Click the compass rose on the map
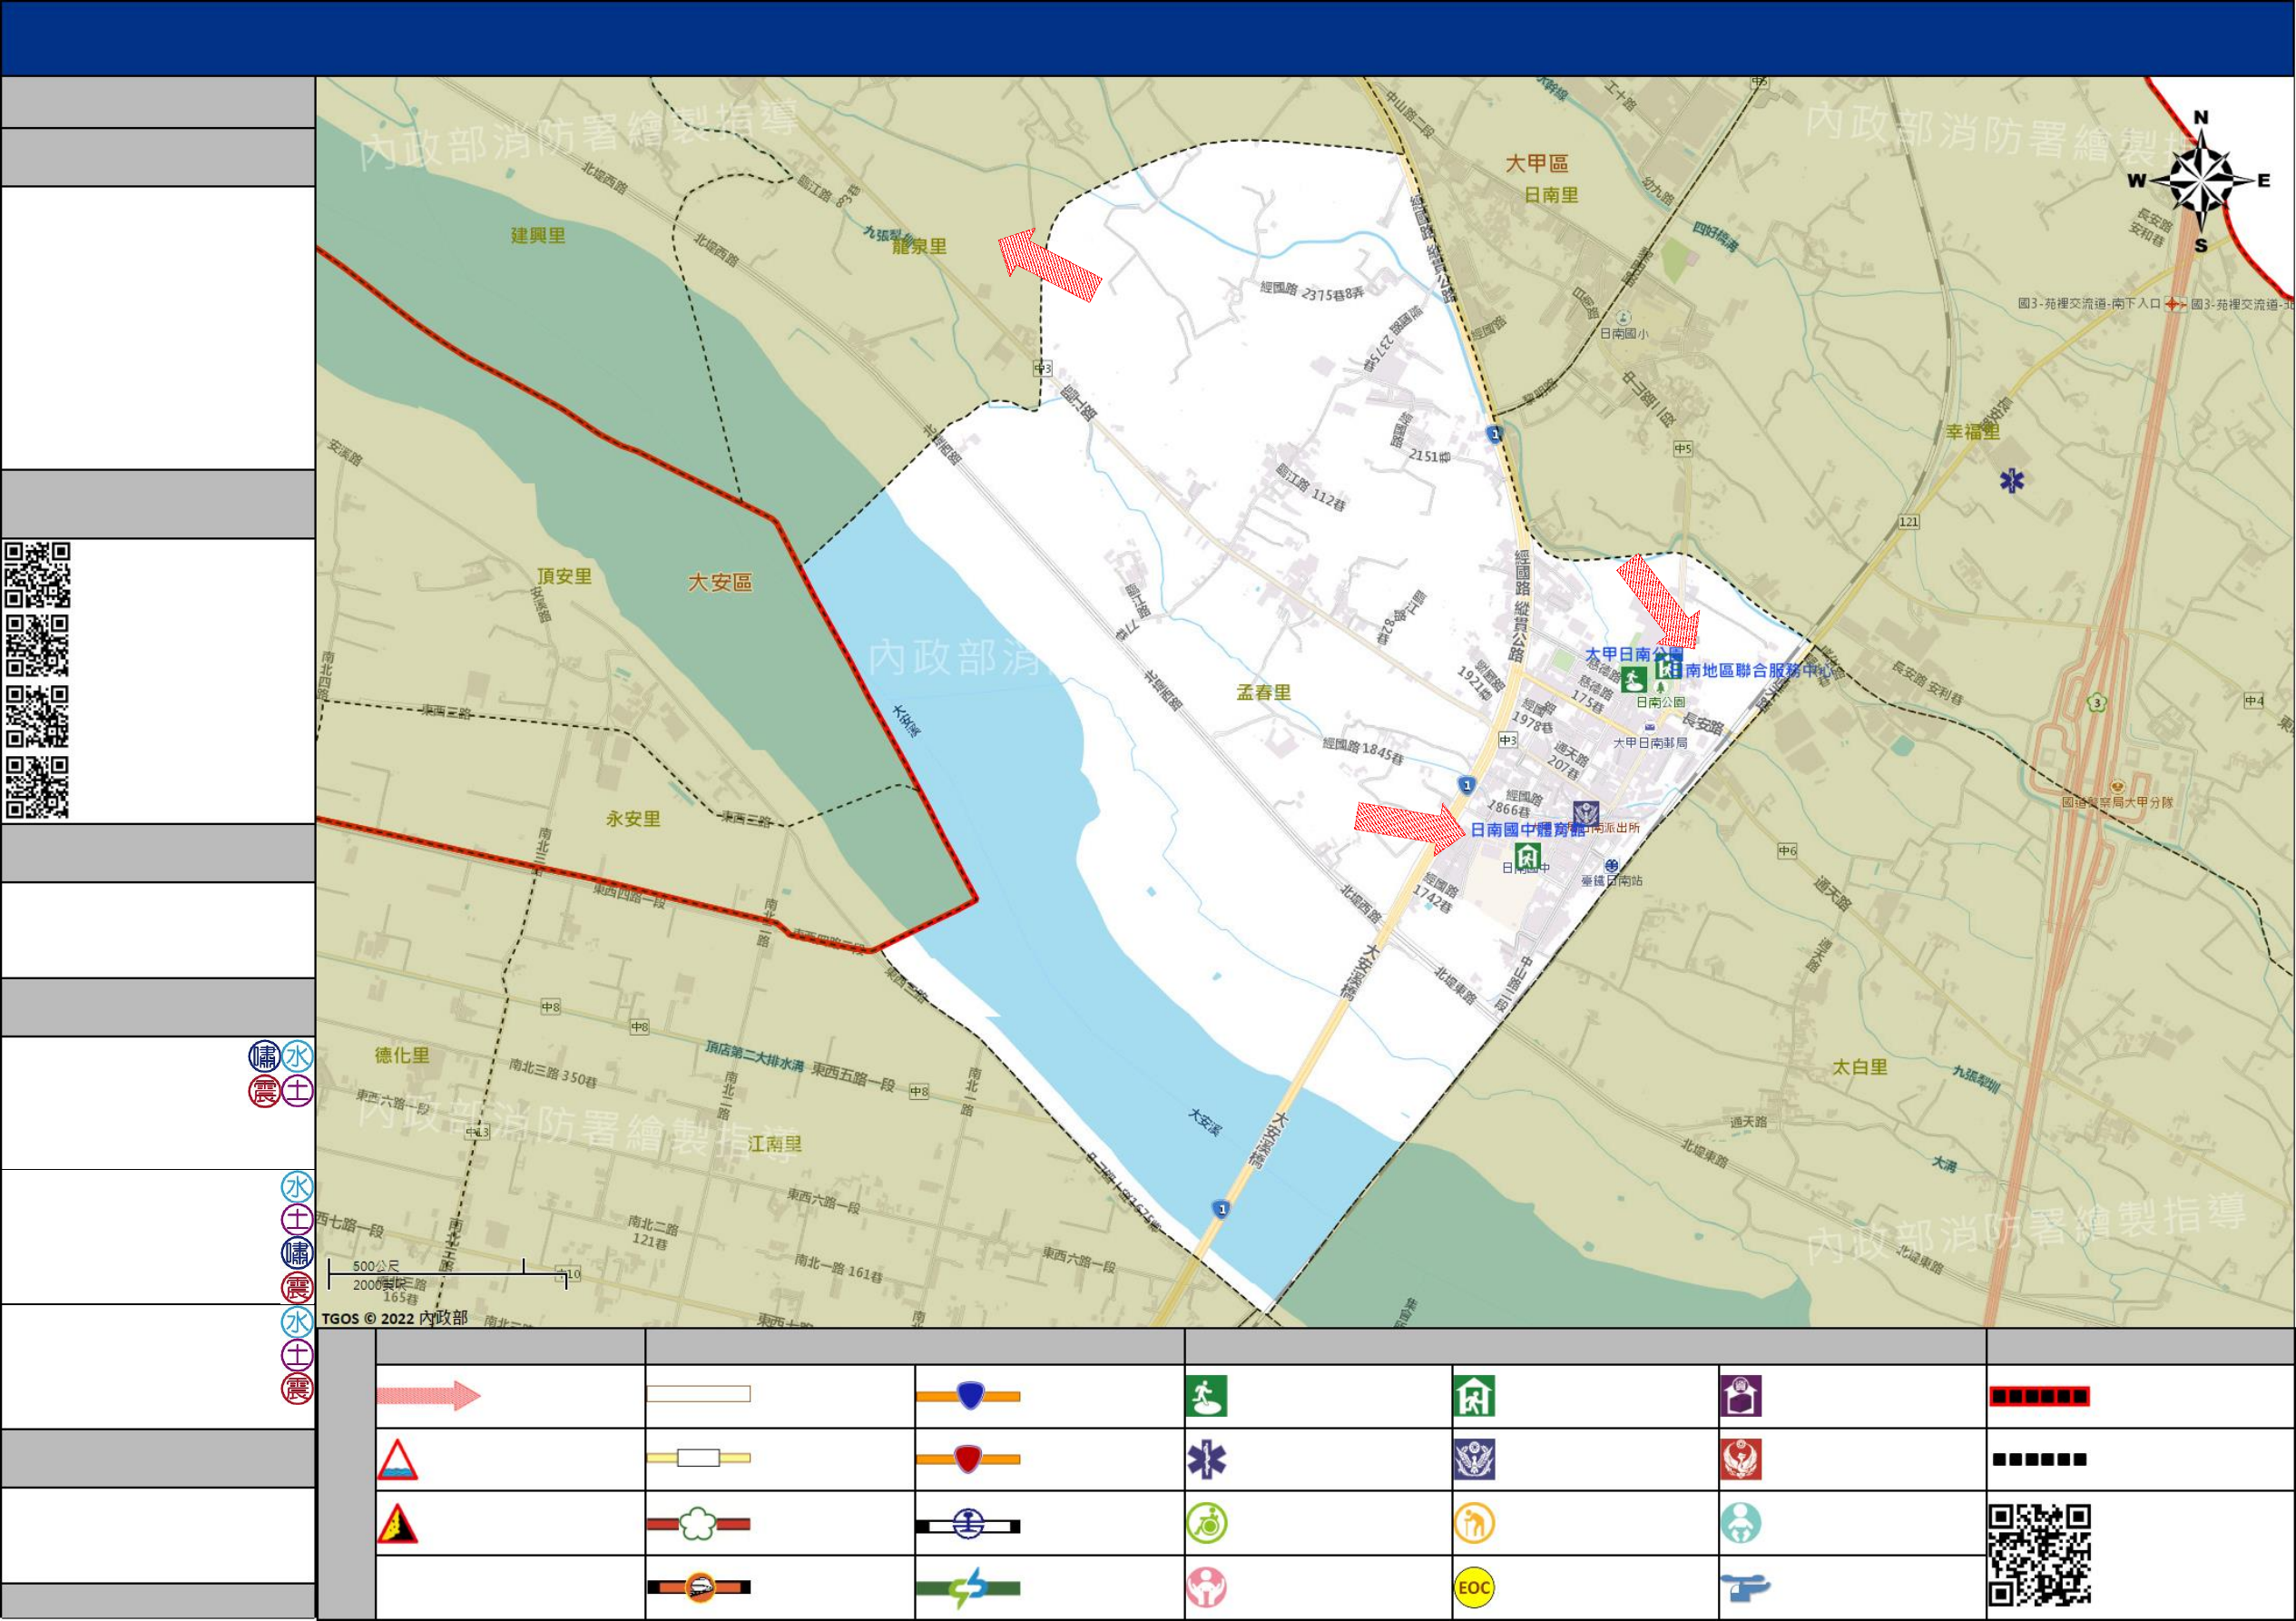 2202,182
